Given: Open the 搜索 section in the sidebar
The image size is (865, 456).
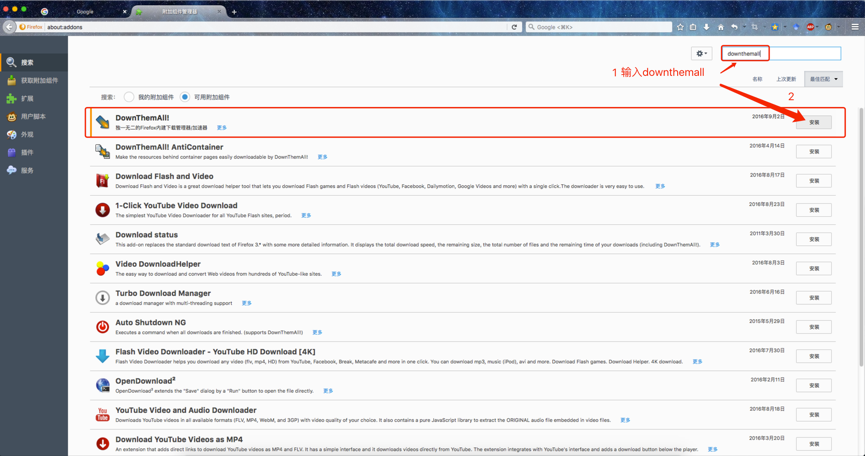Looking at the screenshot, I should 34,62.
